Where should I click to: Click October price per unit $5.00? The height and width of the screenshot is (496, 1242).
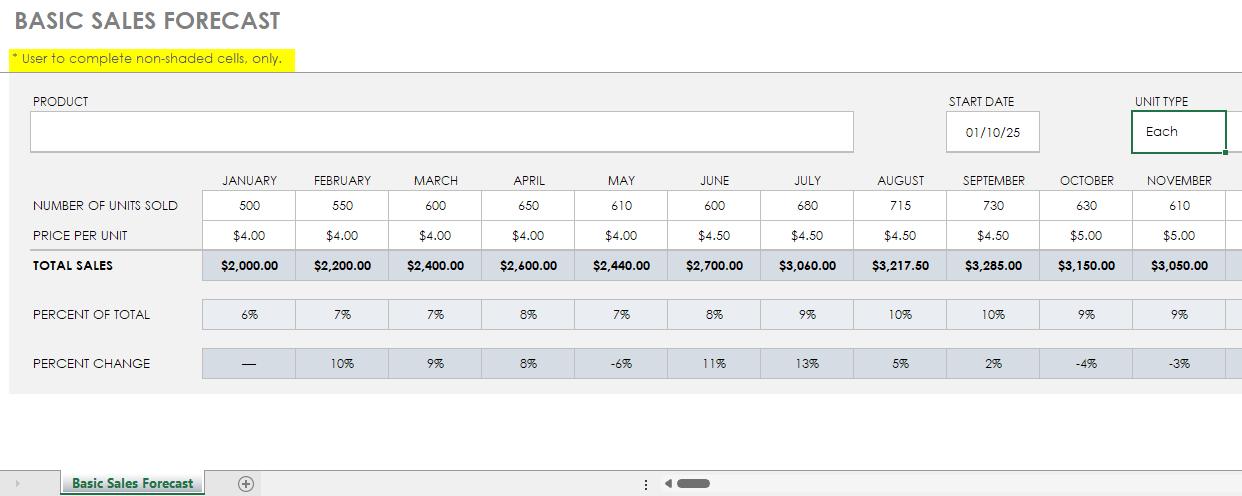tap(1086, 236)
